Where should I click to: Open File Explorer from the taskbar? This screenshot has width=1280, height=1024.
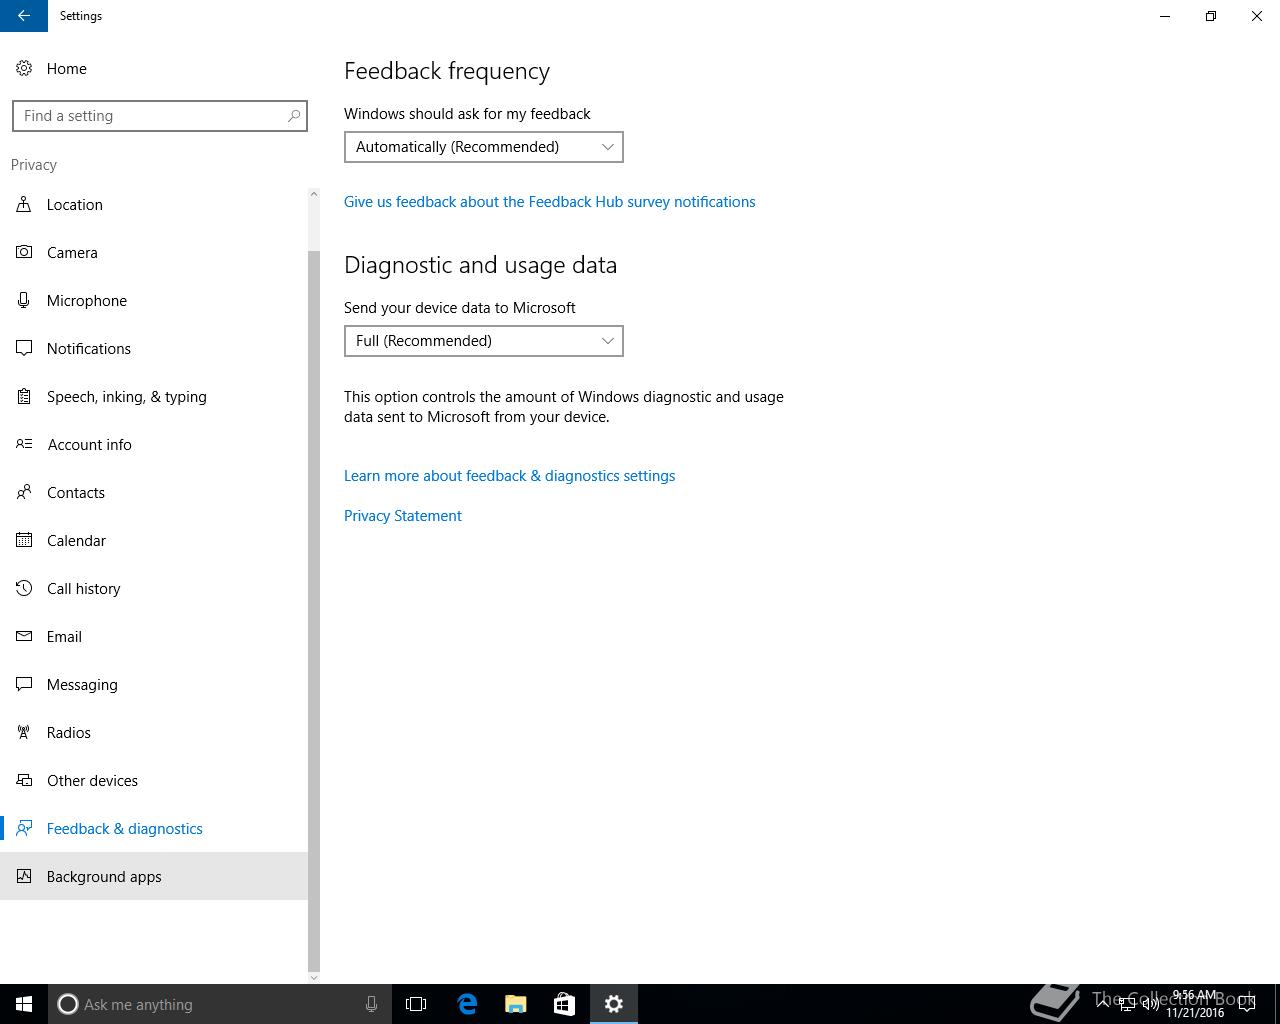516,1004
